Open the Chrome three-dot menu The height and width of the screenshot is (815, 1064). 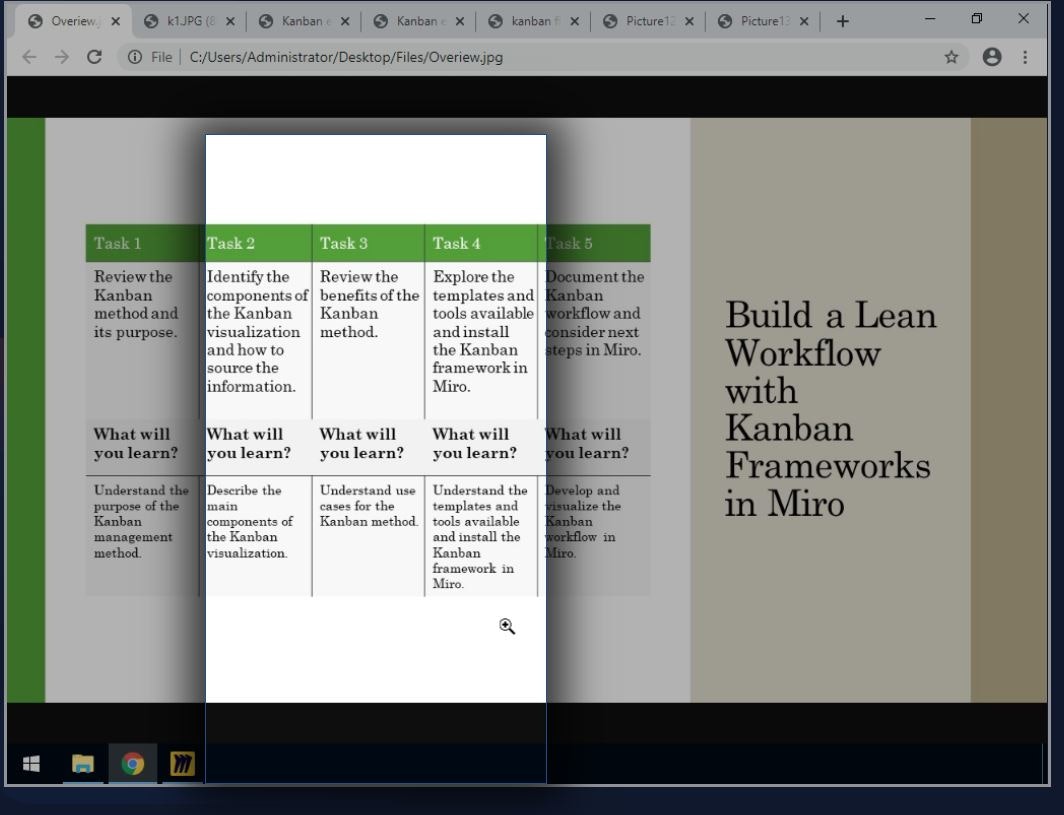tap(1025, 57)
